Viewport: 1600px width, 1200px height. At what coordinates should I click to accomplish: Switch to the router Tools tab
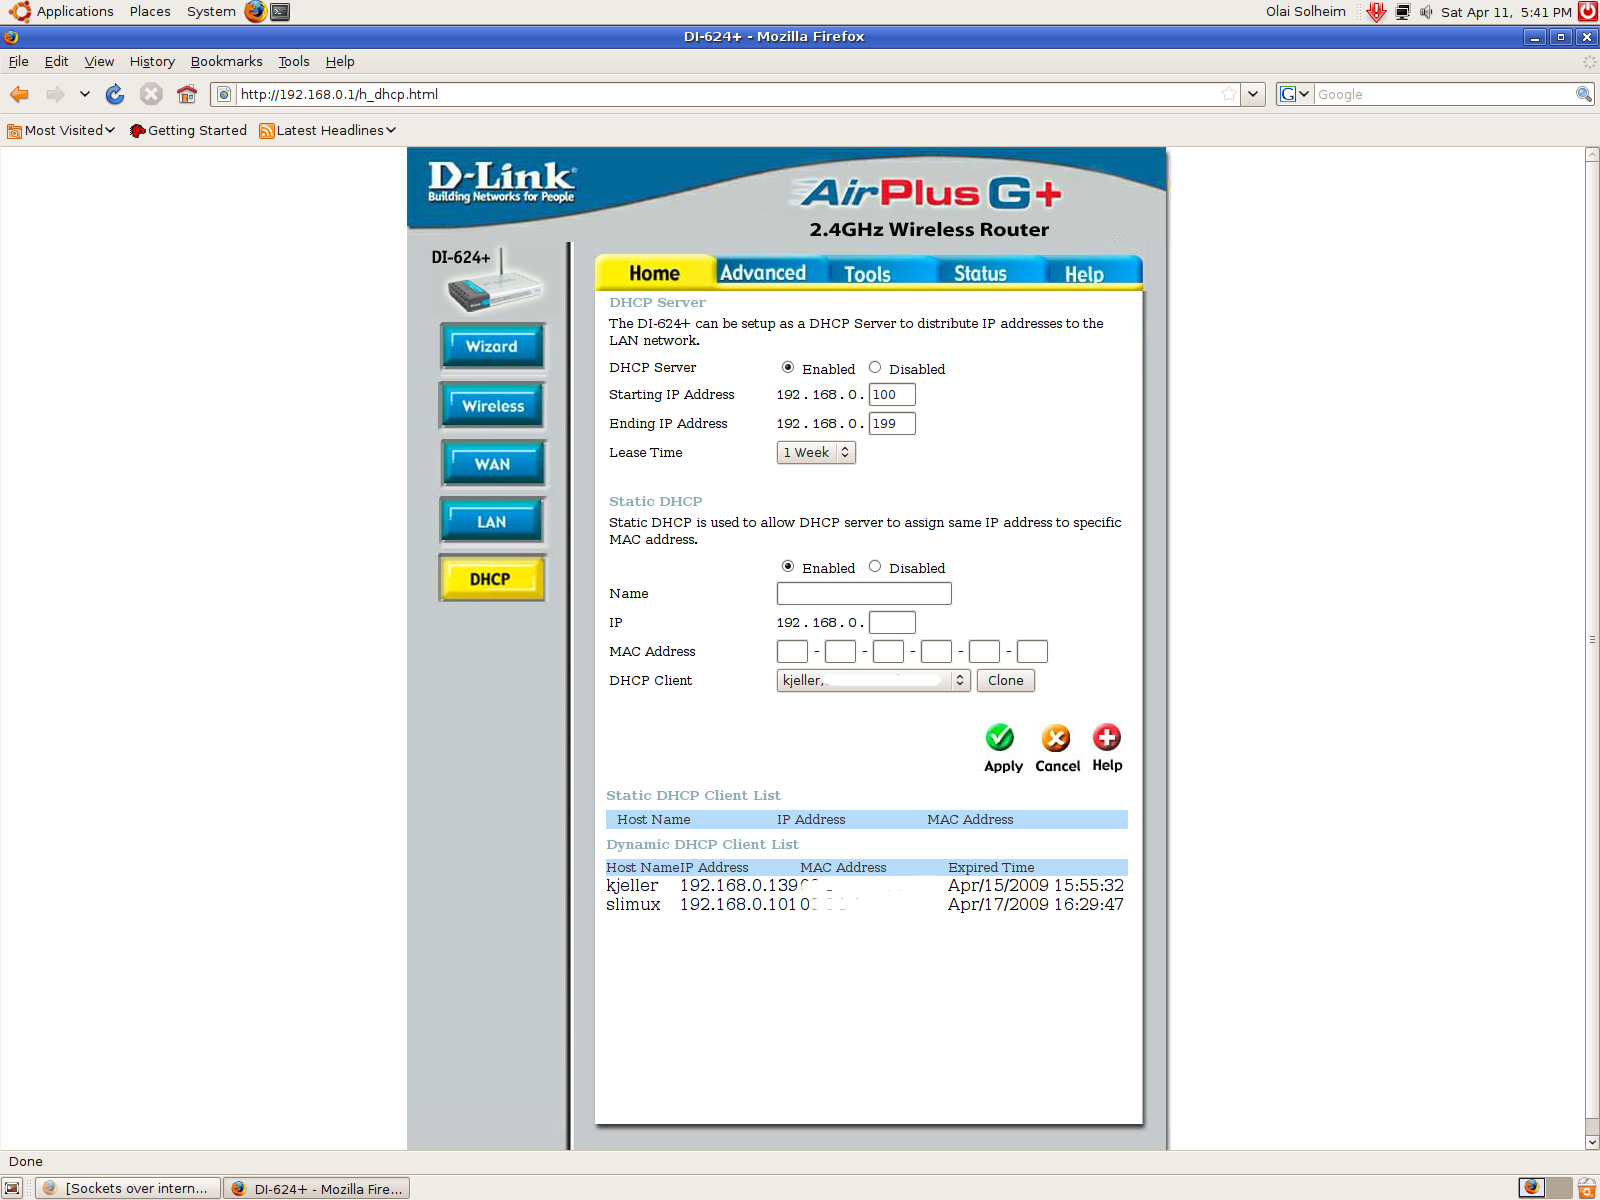click(867, 273)
